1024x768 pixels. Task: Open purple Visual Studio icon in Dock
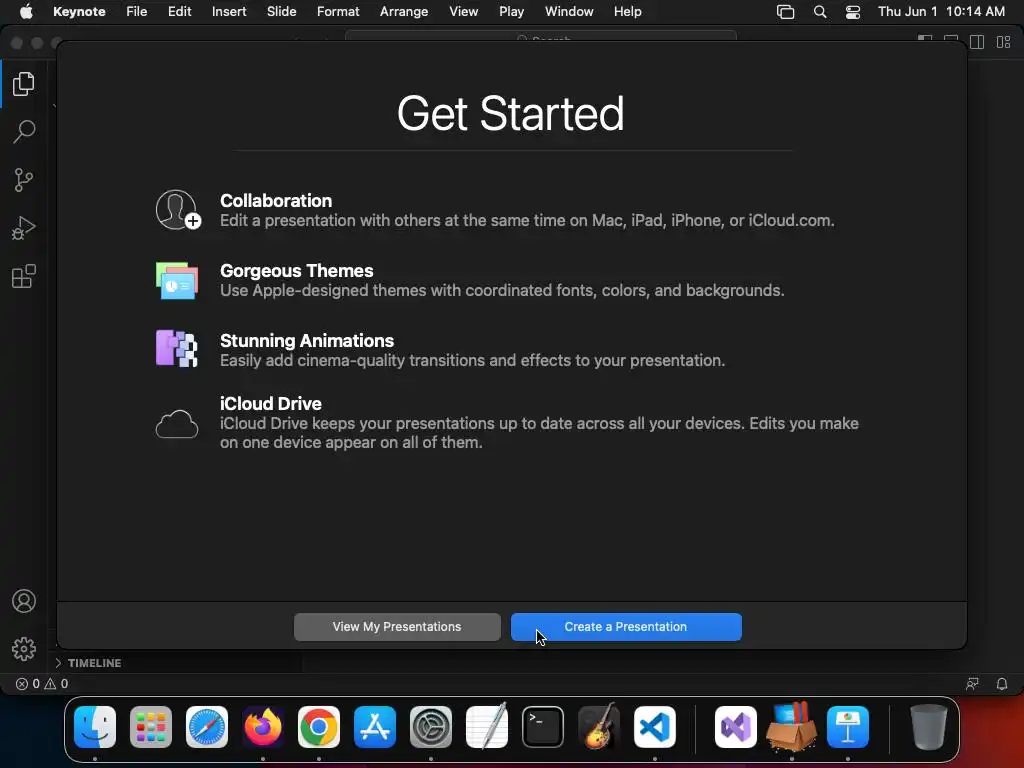[x=736, y=727]
